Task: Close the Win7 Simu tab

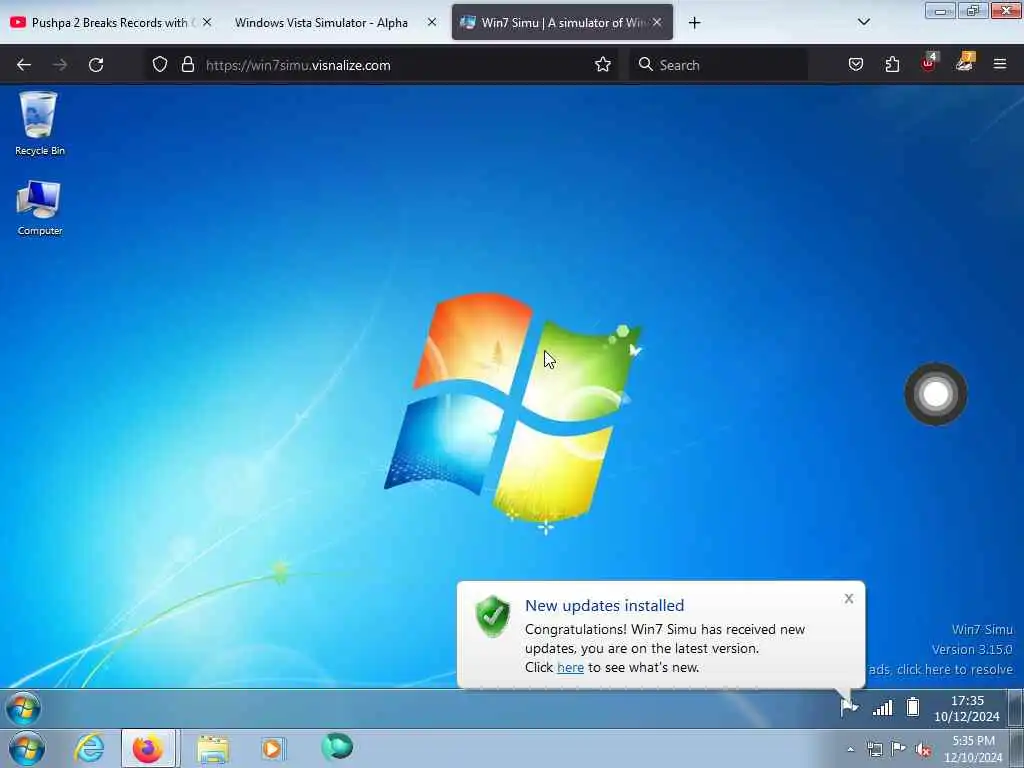Action: point(658,22)
